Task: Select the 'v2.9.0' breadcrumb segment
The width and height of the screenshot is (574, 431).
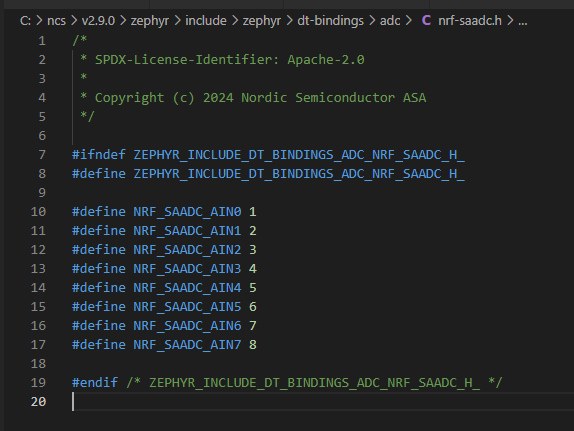Action: [98, 21]
